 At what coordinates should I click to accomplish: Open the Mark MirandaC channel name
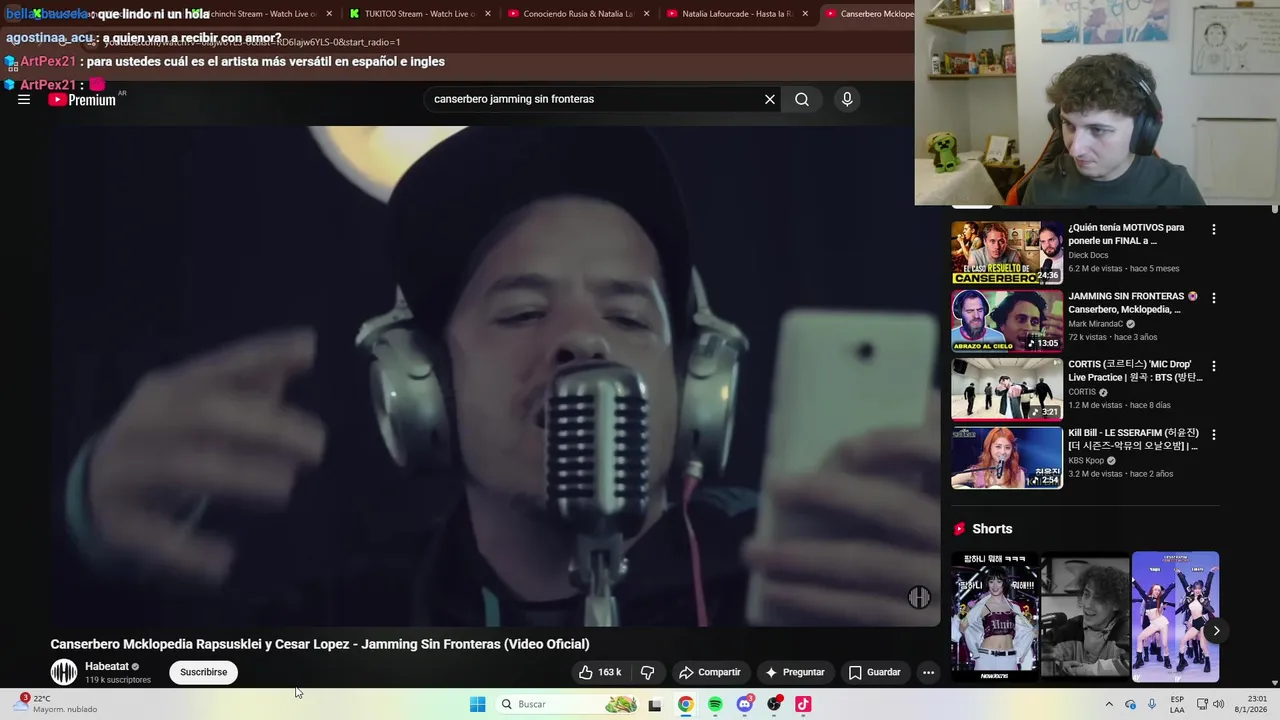(1096, 324)
